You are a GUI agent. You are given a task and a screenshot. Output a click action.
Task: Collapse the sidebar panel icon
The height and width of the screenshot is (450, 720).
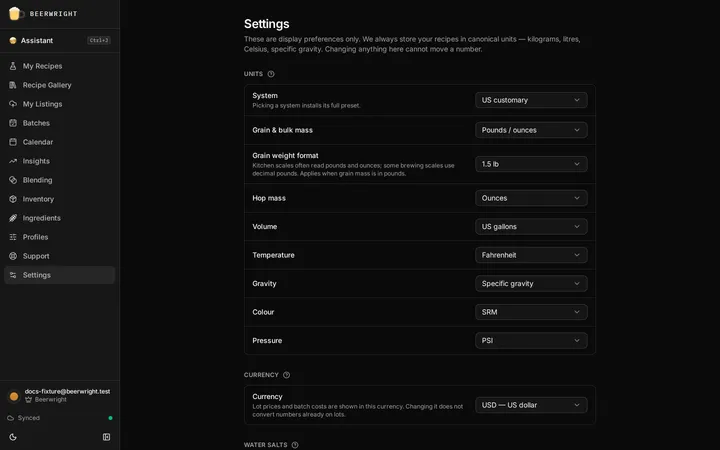[x=107, y=437]
